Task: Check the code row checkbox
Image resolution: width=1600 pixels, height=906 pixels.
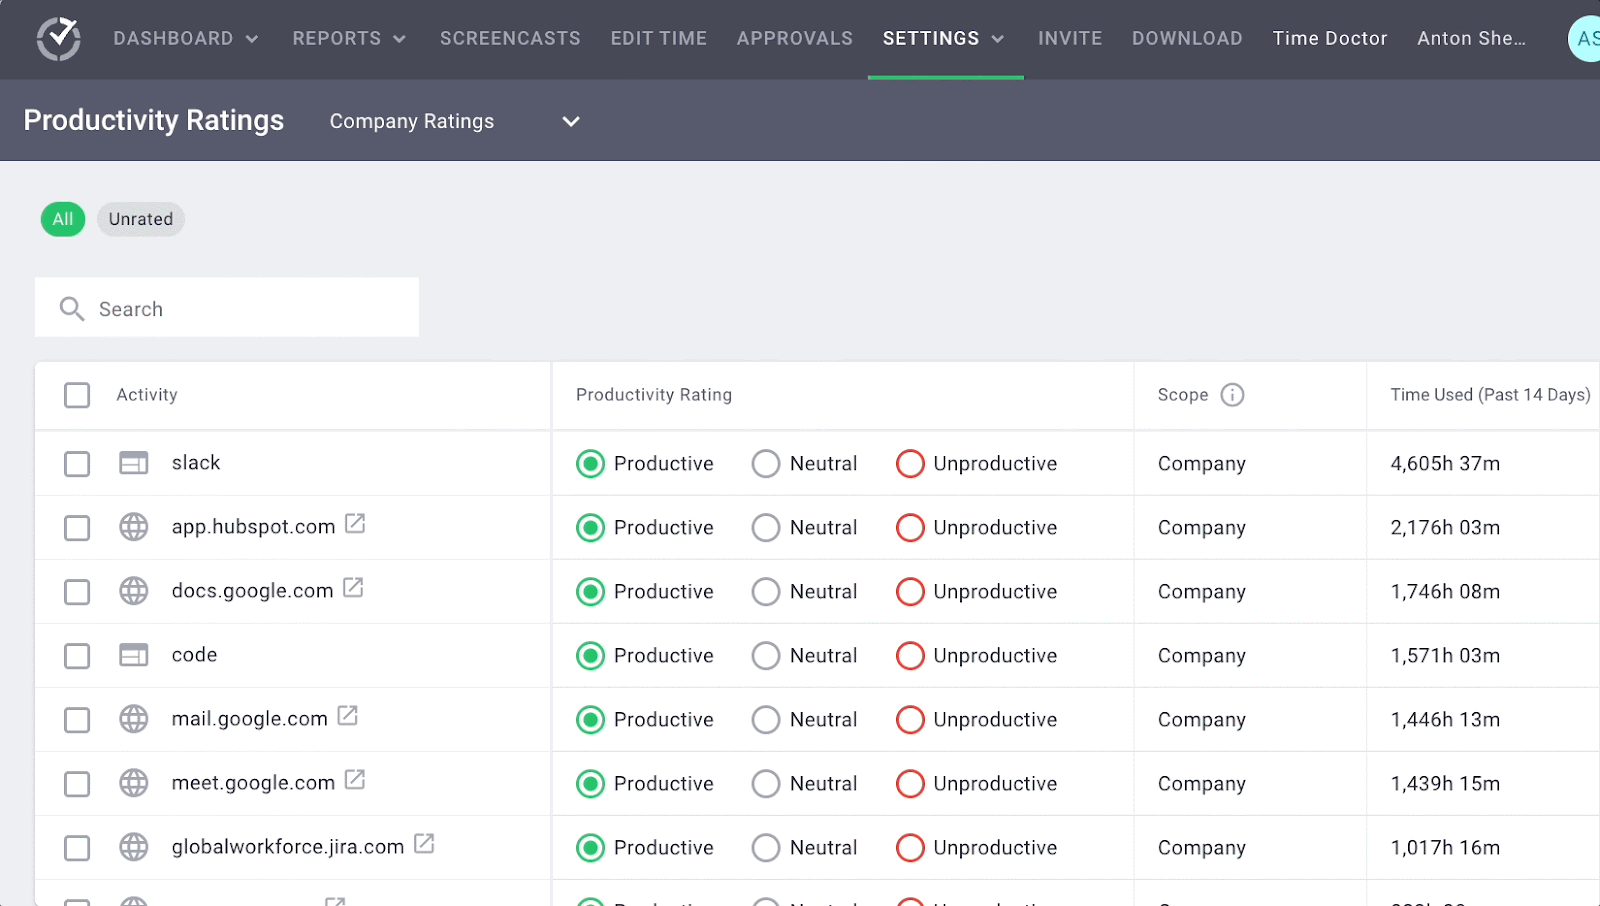Action: (x=77, y=656)
